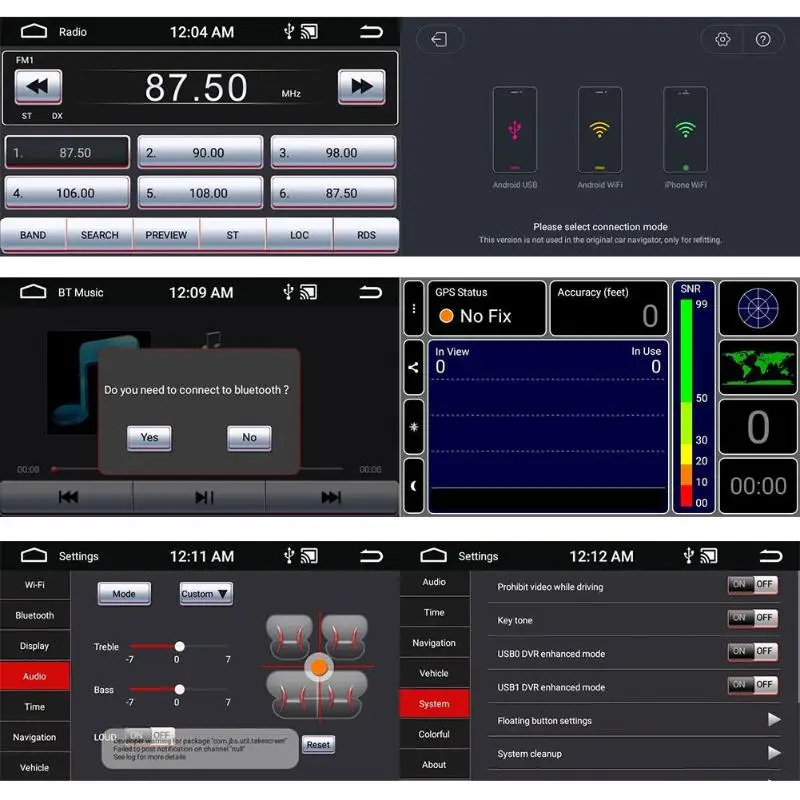Toggle LOC local mode on radio
This screenshot has height=800, width=800.
(299, 235)
